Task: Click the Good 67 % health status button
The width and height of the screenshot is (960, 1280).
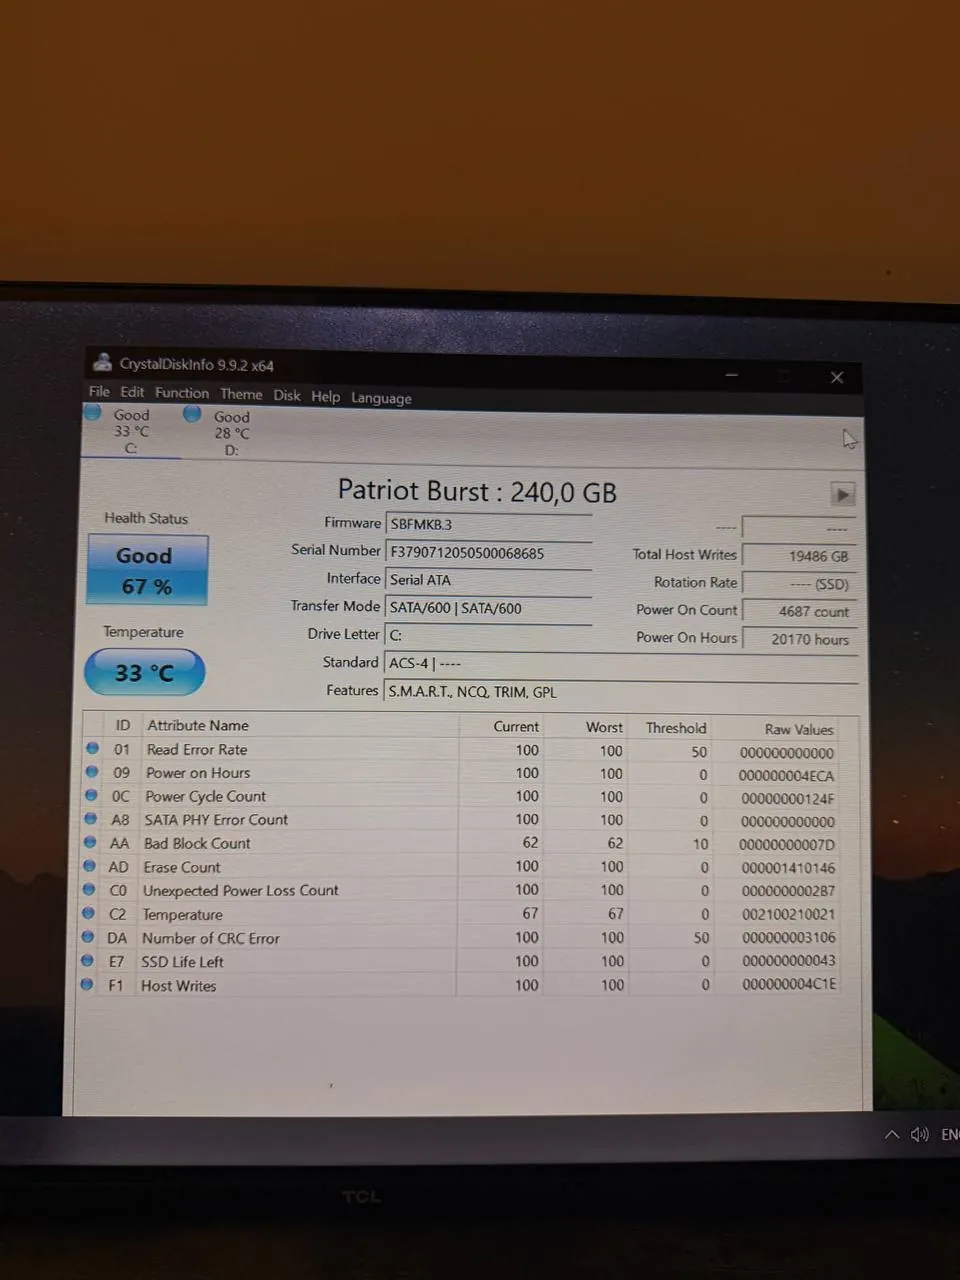Action: click(x=147, y=570)
